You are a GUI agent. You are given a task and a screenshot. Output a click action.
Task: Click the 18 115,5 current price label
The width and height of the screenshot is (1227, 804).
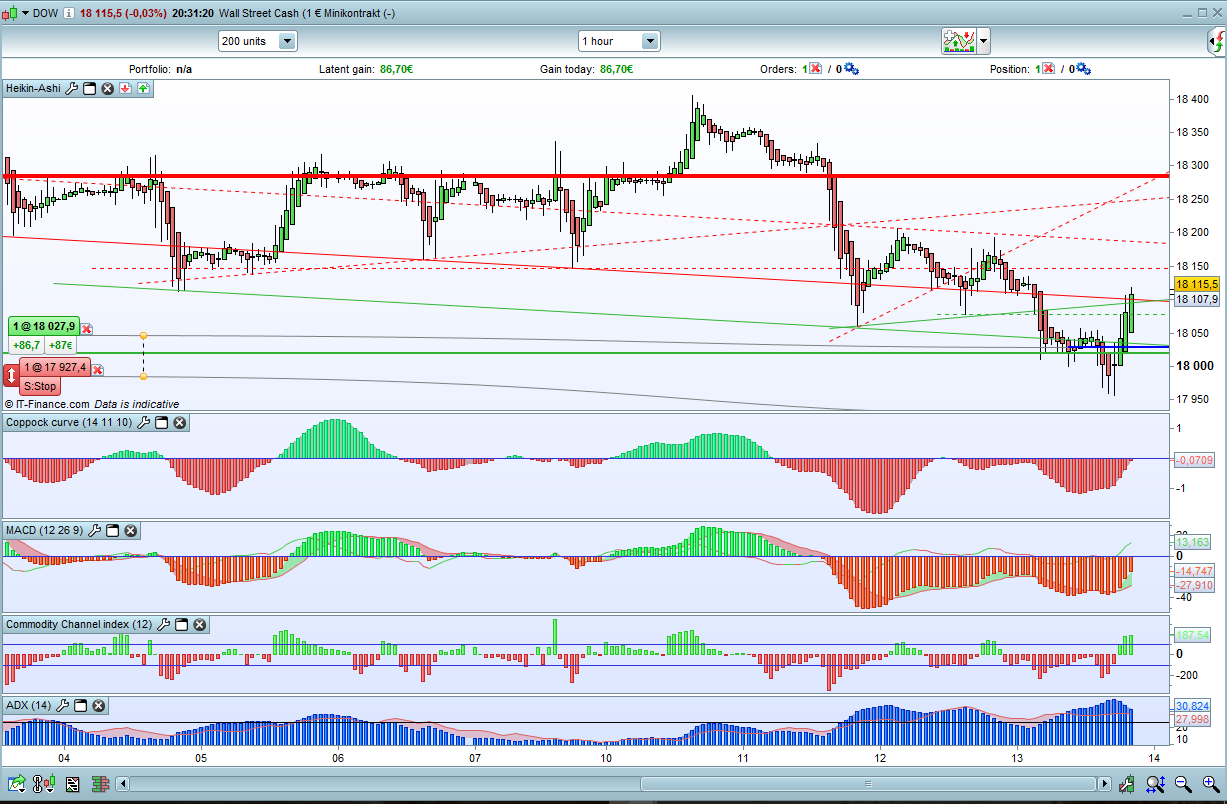pyautogui.click(x=1197, y=284)
